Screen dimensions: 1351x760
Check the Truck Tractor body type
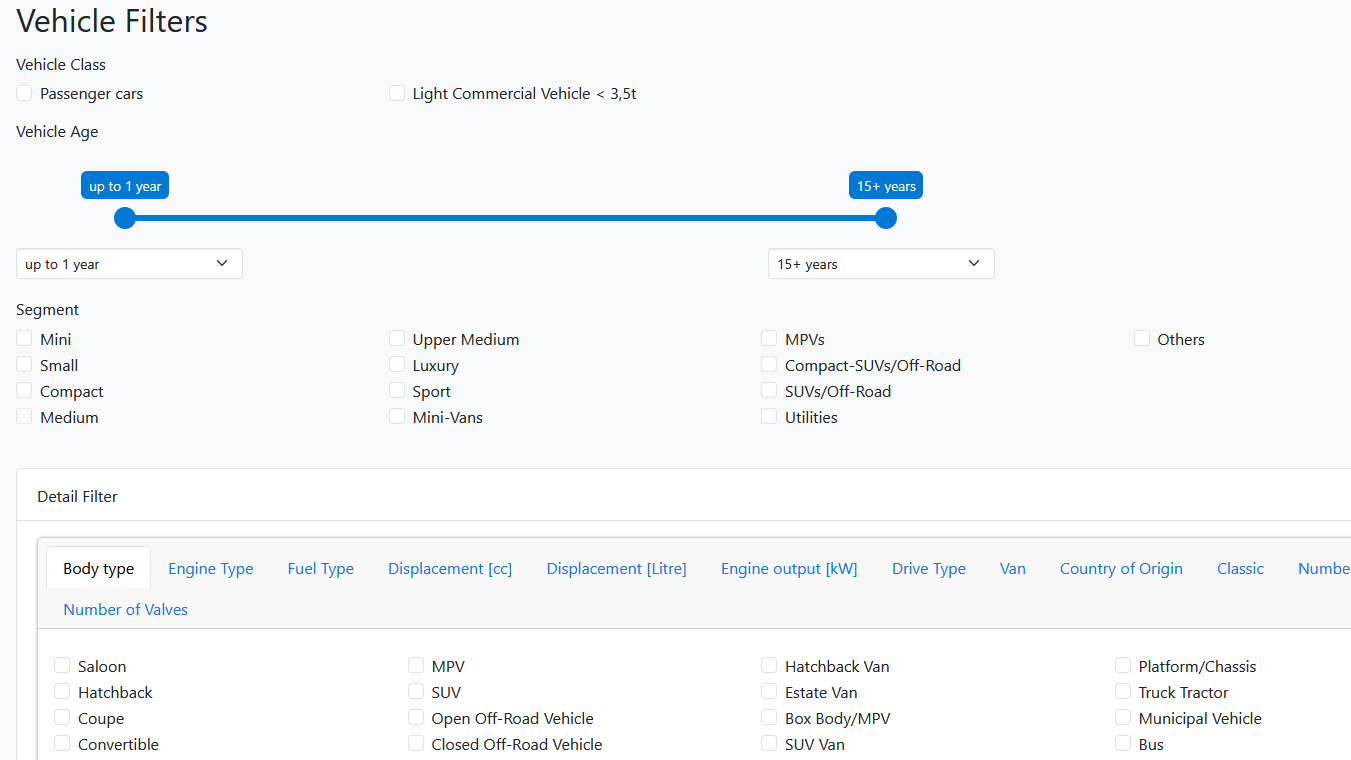pos(1123,692)
